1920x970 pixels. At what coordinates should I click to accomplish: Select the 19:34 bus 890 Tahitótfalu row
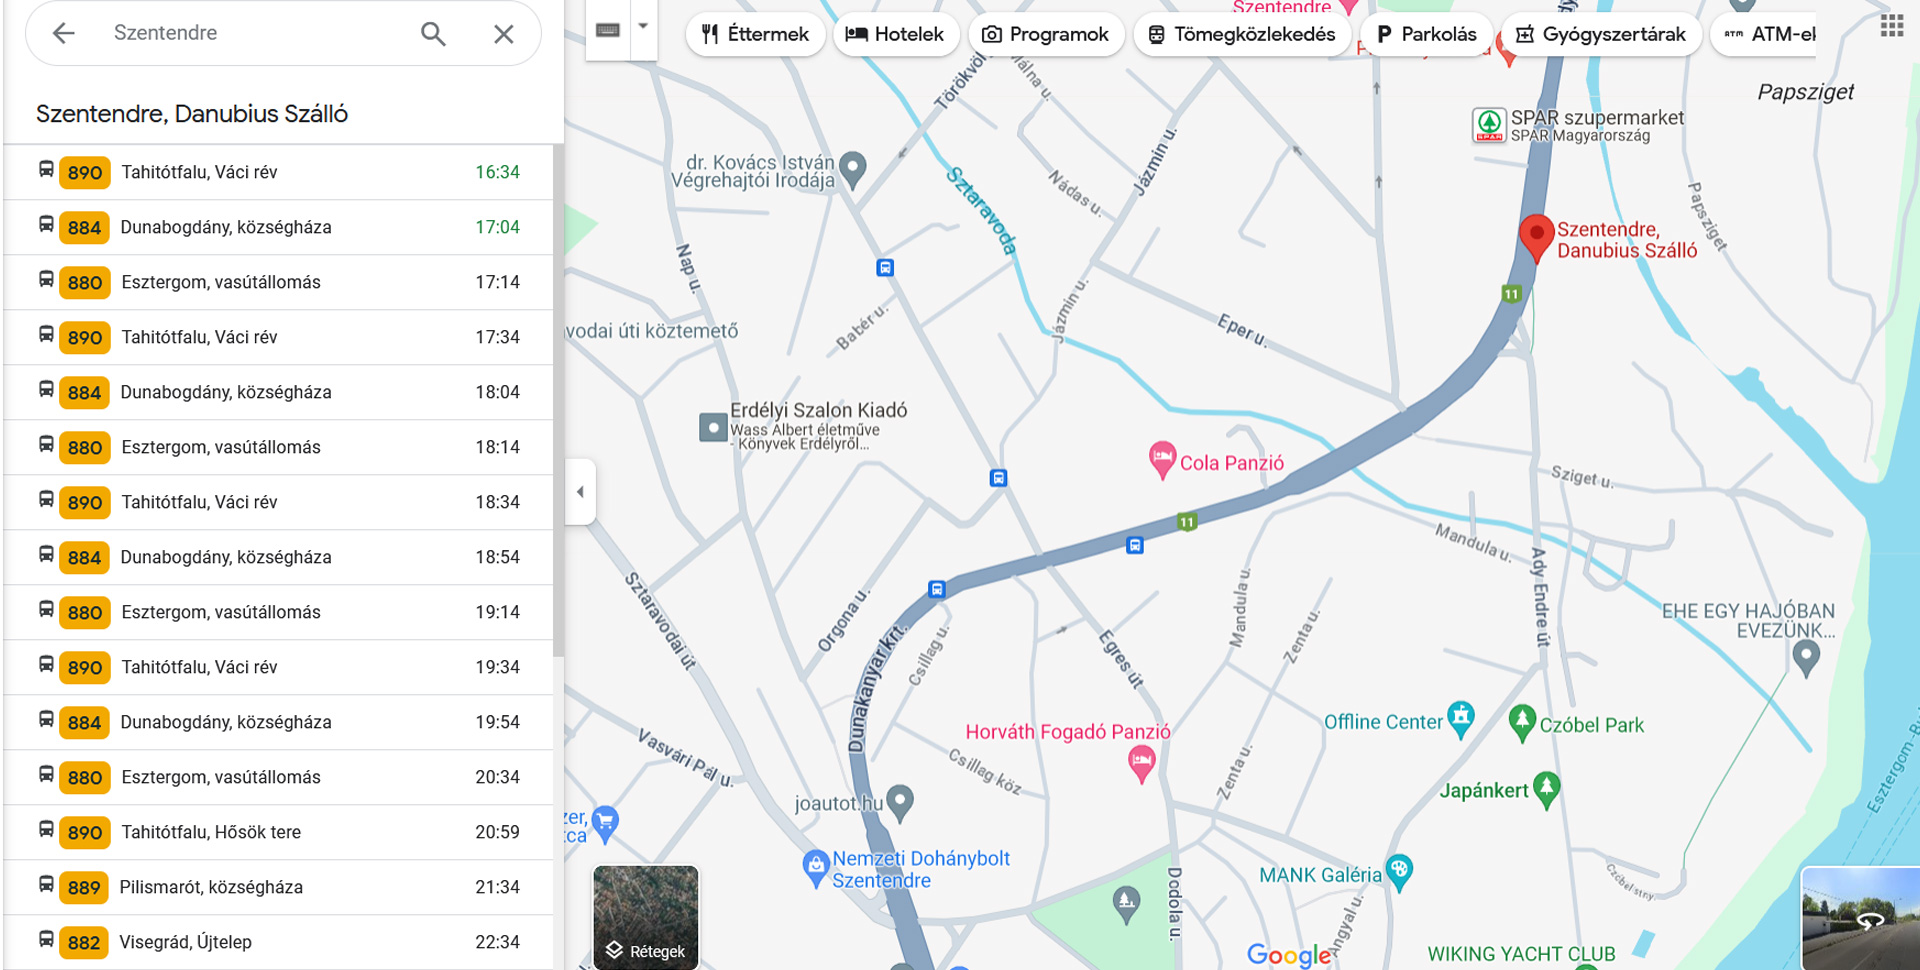click(x=278, y=667)
